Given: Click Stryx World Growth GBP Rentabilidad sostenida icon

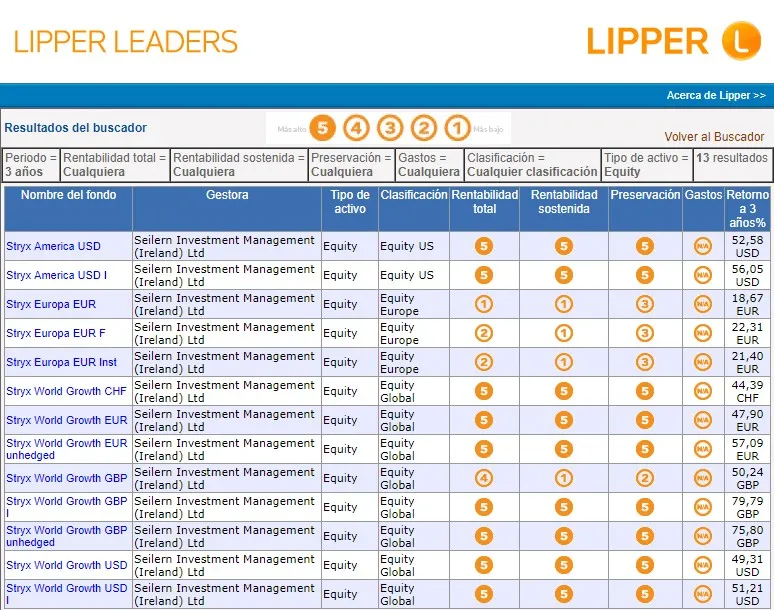Looking at the screenshot, I should click(564, 478).
